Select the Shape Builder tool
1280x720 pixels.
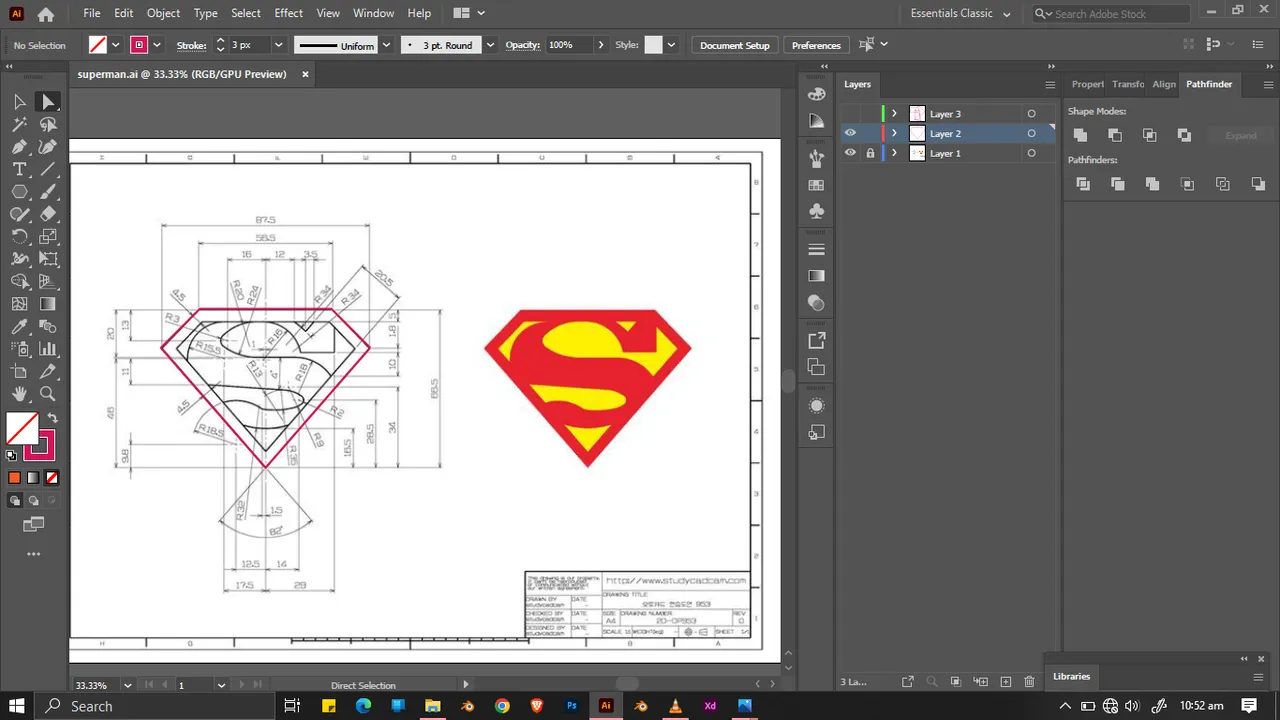click(x=19, y=282)
